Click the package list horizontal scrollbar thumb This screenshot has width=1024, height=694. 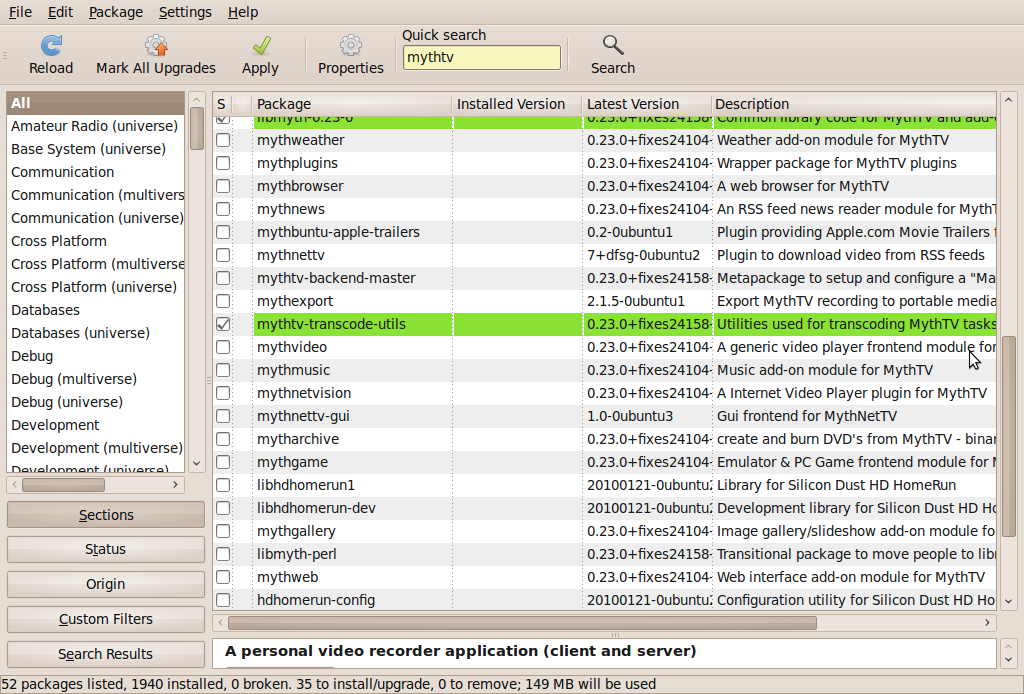point(522,623)
